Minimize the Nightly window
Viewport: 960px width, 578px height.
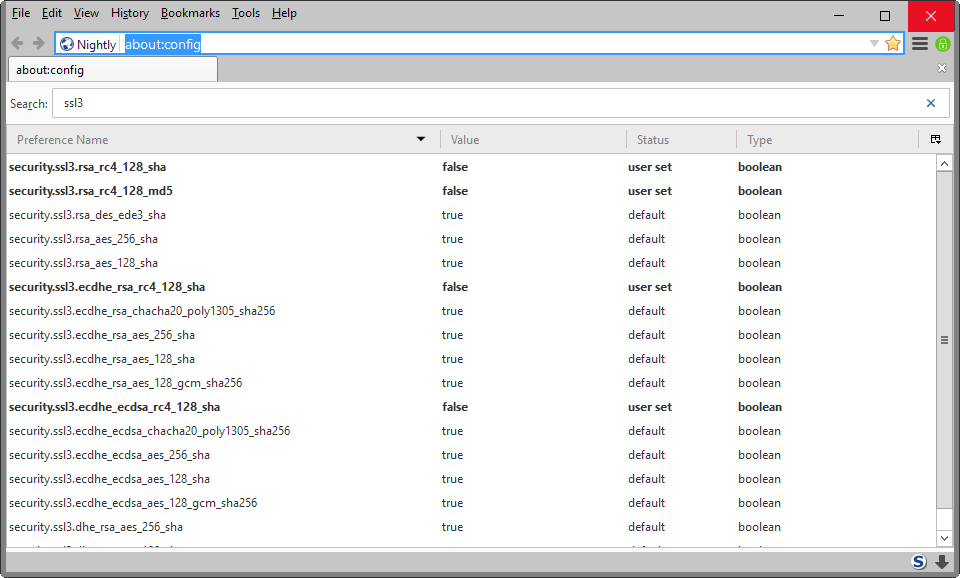(839, 15)
